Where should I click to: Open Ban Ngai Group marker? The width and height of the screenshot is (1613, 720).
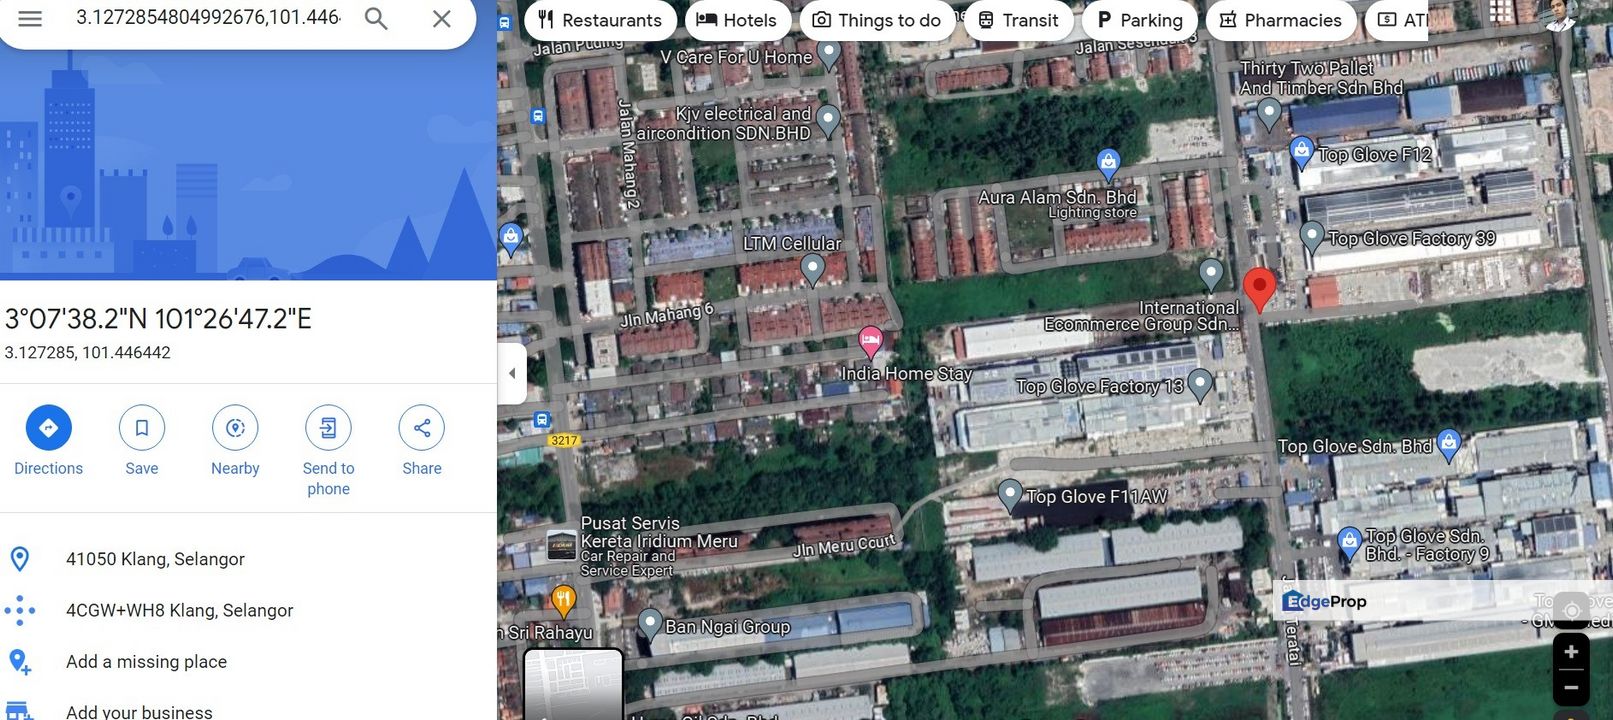tap(650, 625)
